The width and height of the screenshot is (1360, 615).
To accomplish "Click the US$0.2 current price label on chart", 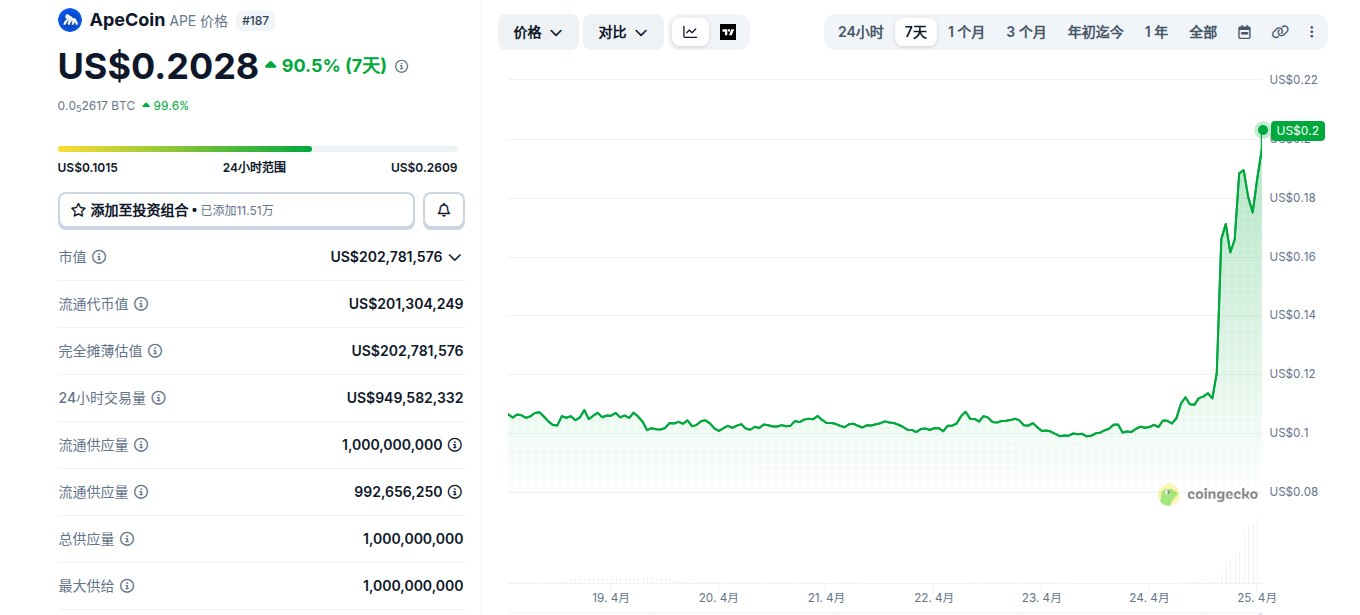I will coord(1298,130).
